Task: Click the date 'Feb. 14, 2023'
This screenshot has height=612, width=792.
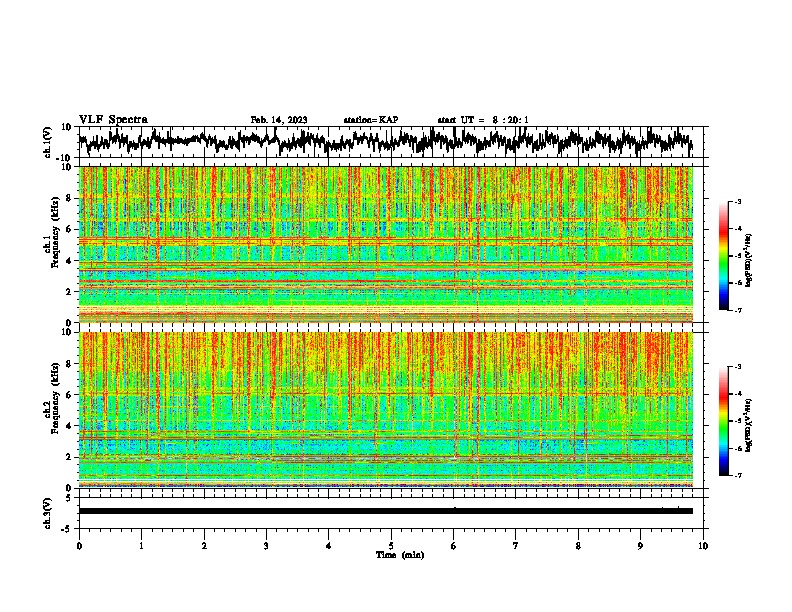Action: [x=279, y=120]
